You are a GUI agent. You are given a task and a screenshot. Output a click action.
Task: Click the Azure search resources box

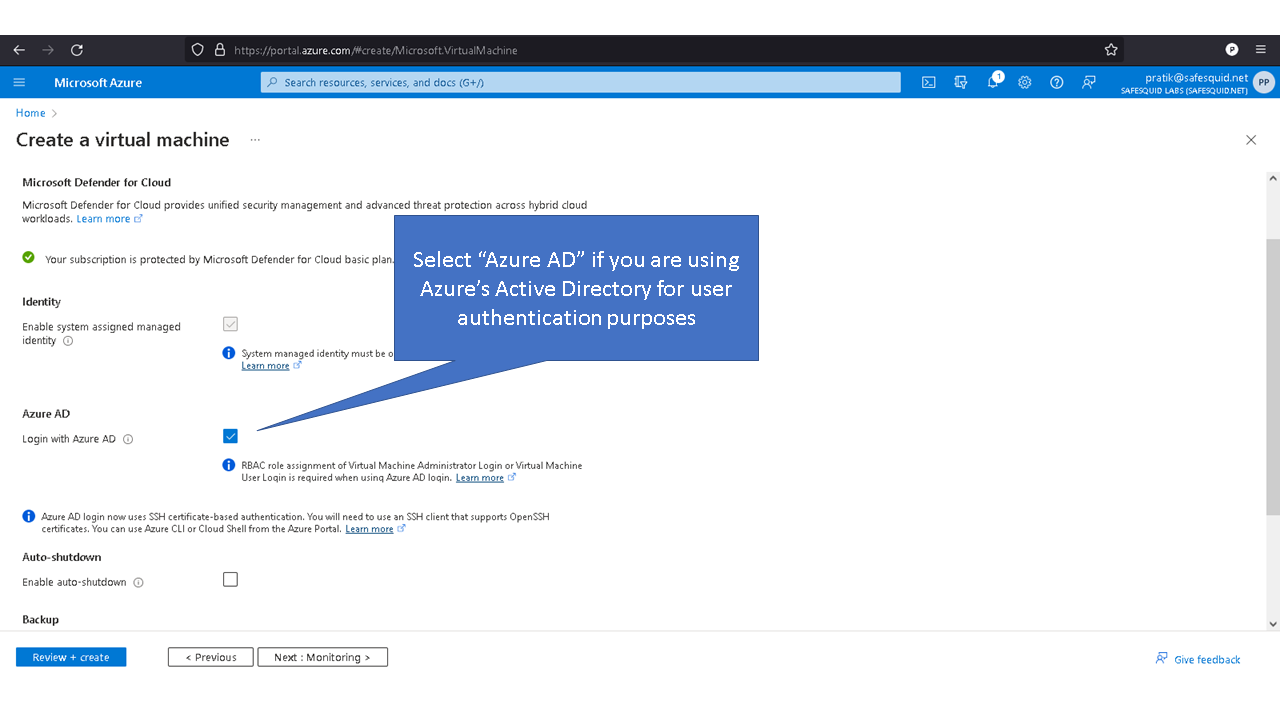tap(581, 82)
